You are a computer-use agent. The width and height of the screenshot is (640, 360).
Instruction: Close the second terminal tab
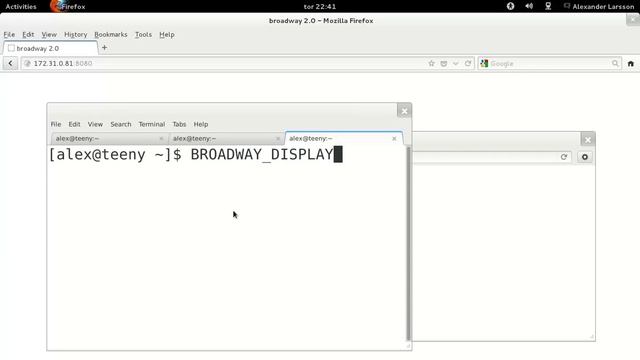278,139
